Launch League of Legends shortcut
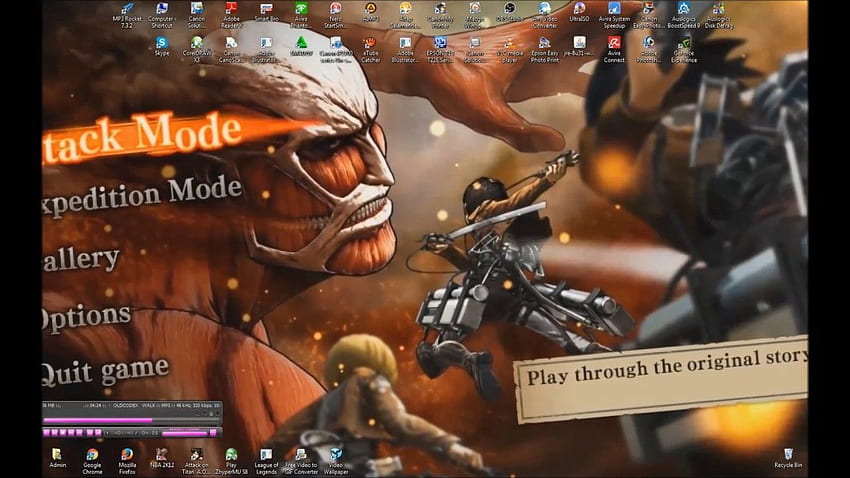The width and height of the screenshot is (850, 478). [x=266, y=461]
